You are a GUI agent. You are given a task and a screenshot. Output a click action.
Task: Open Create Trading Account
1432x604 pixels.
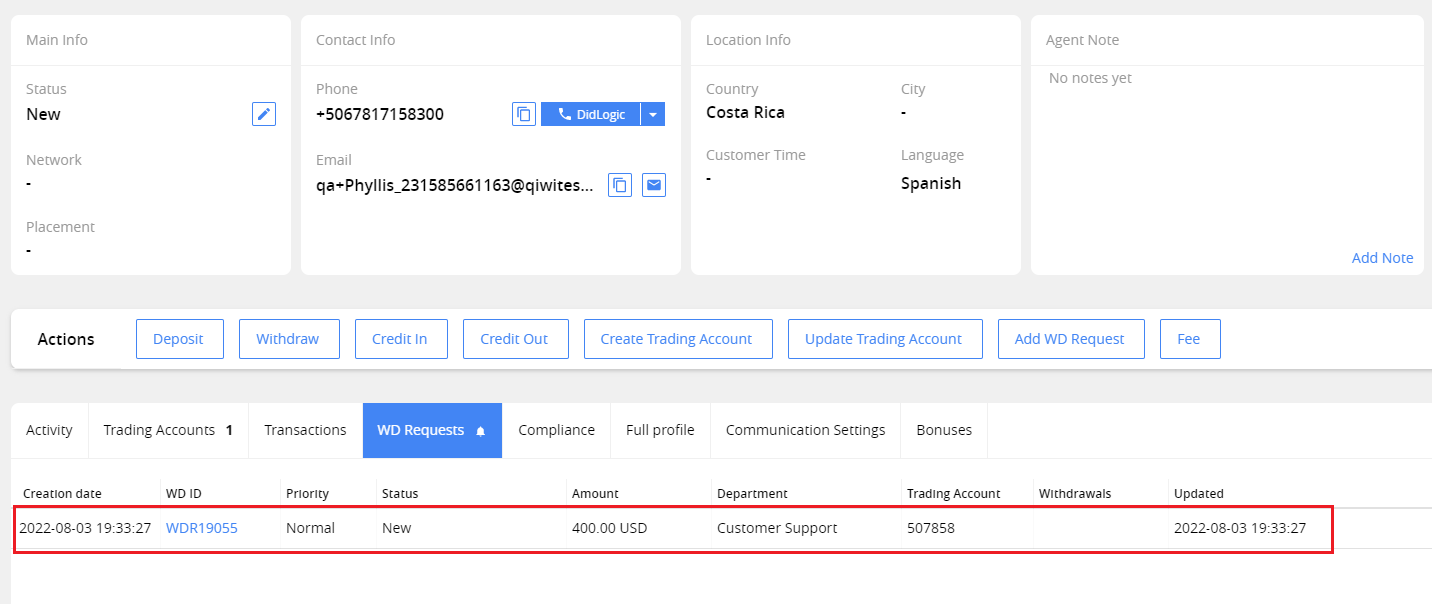tap(678, 338)
